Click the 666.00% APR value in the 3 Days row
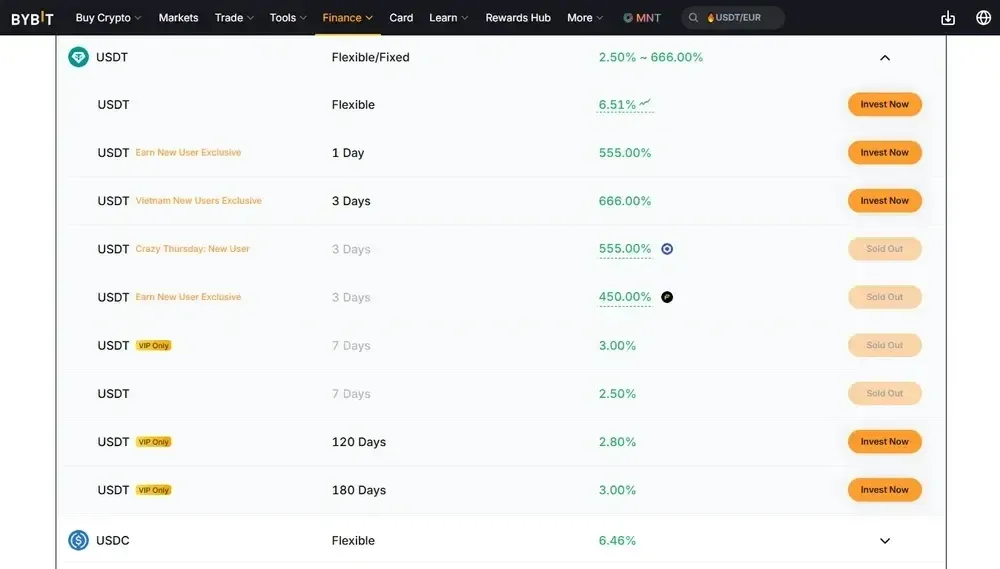 click(x=625, y=201)
